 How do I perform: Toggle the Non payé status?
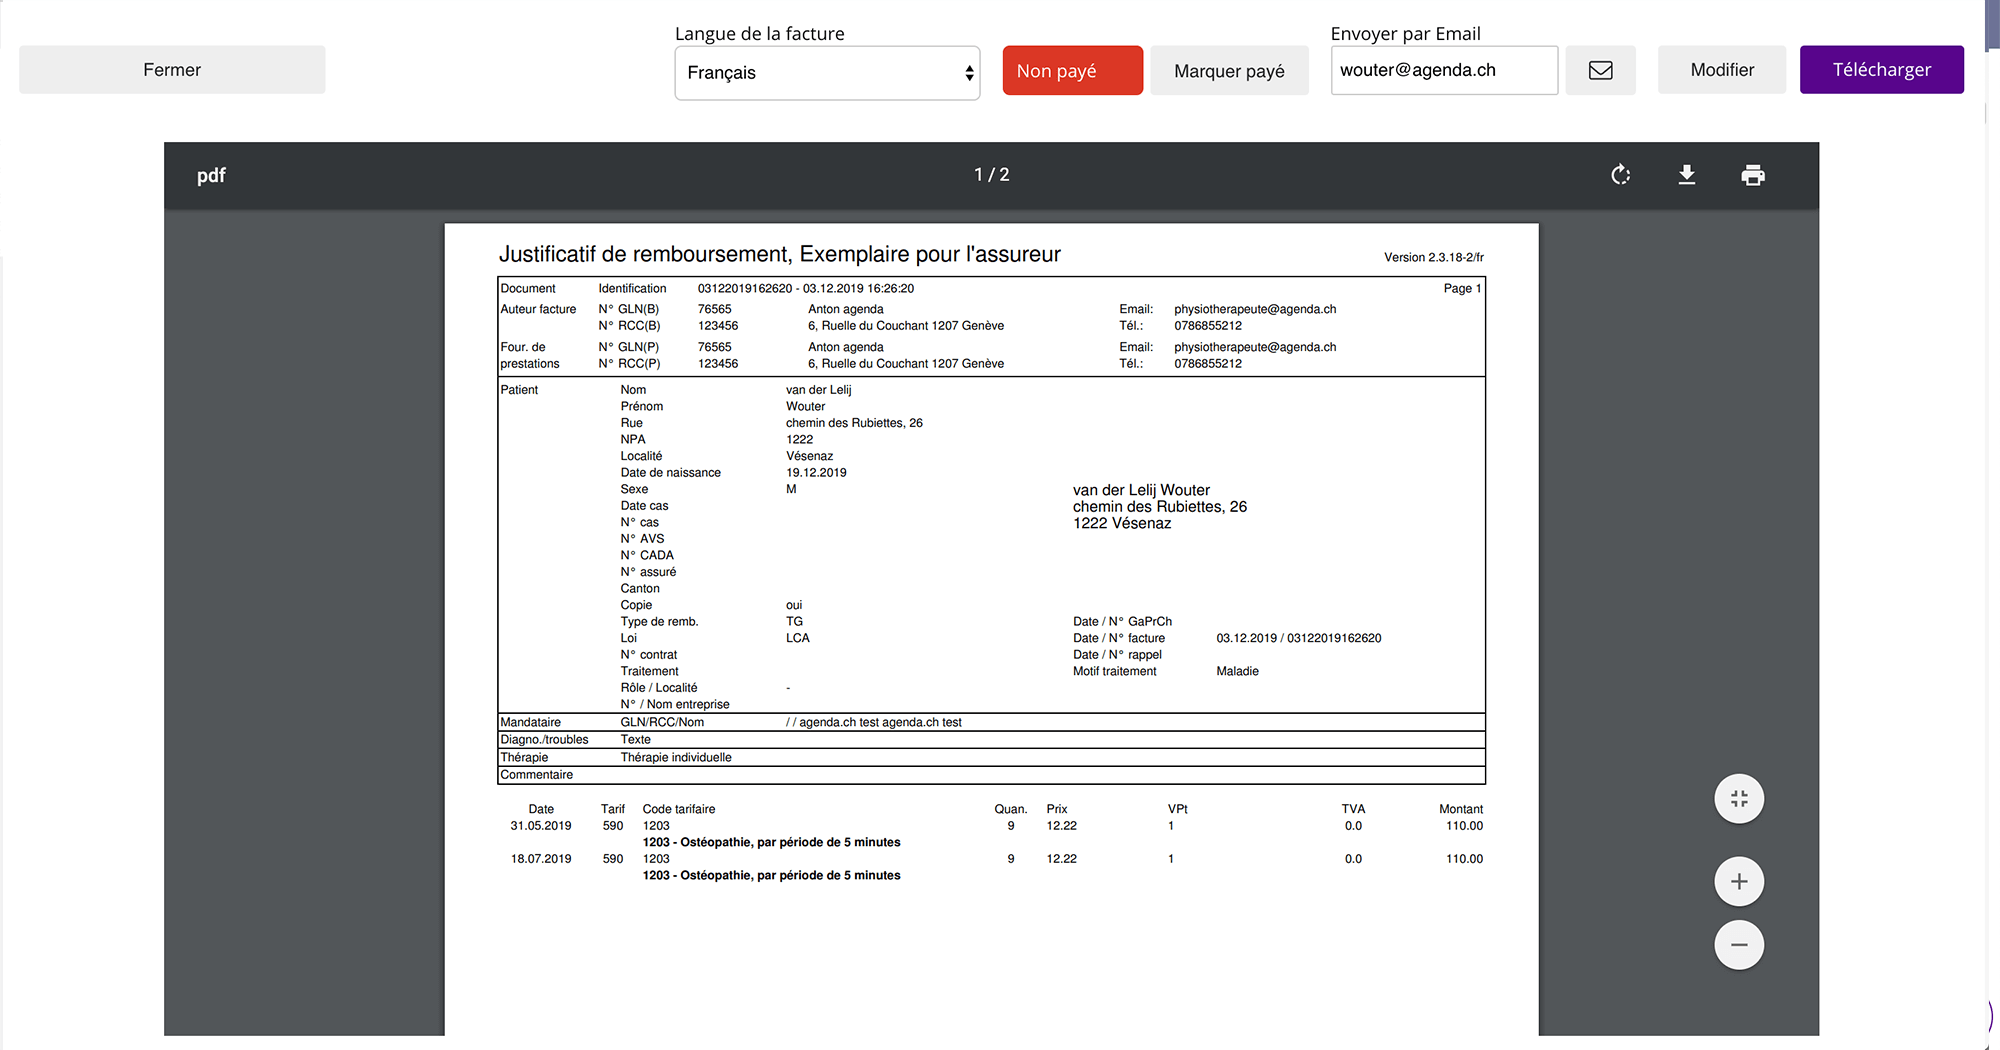coord(1072,71)
